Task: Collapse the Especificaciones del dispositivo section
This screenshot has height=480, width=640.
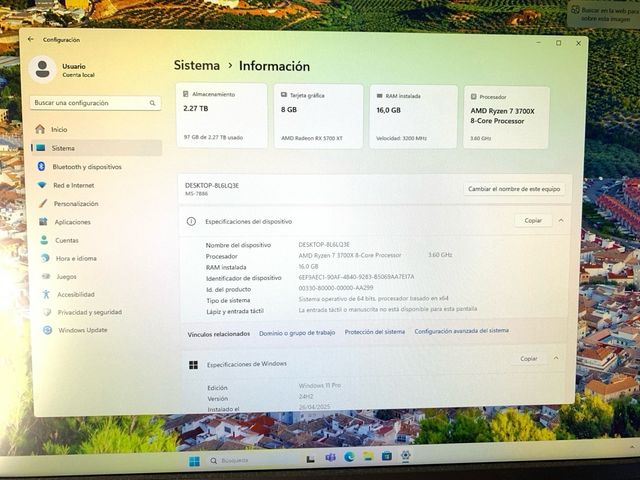Action: [561, 220]
